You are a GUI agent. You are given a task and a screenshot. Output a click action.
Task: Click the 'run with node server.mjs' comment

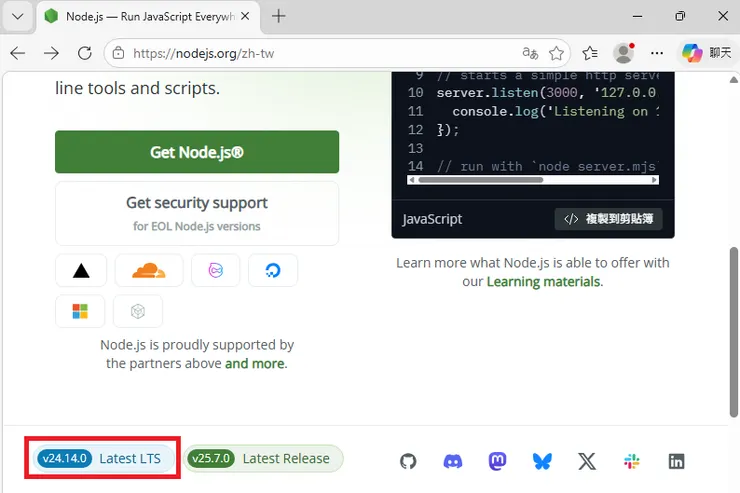click(547, 166)
